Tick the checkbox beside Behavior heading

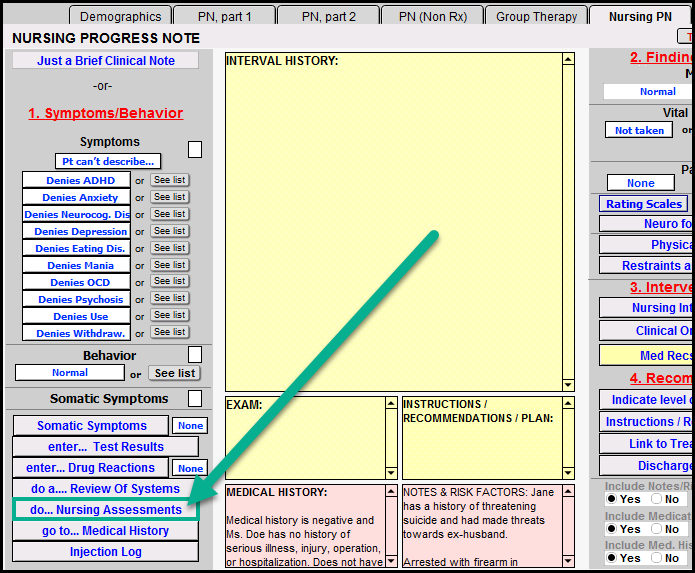point(195,354)
